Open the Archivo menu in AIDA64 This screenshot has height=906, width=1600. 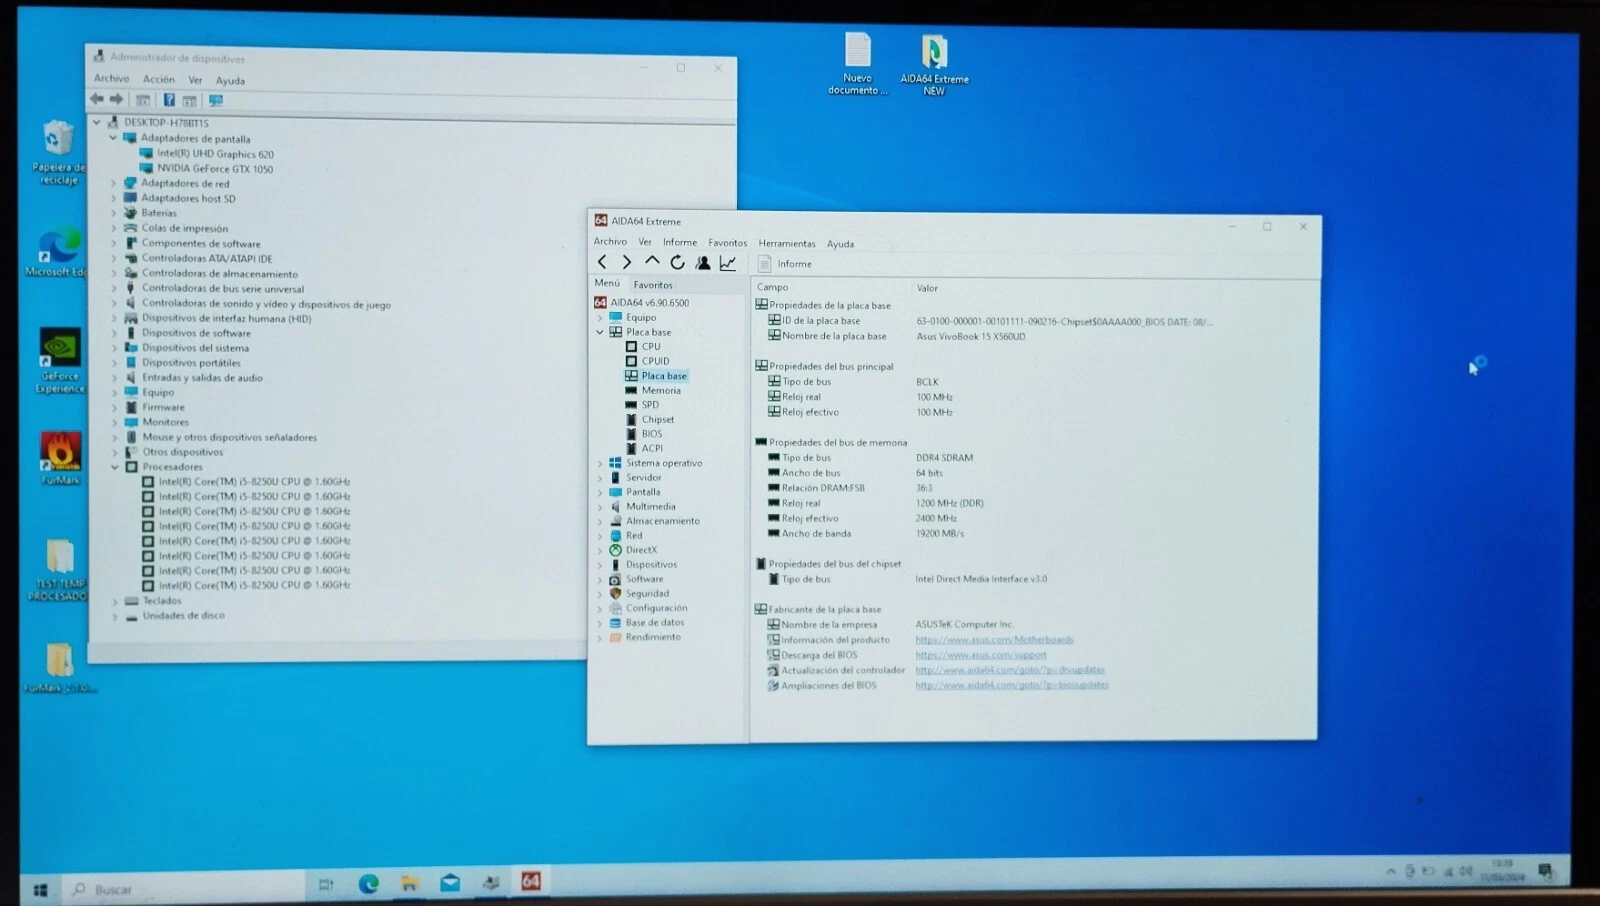[x=610, y=242]
